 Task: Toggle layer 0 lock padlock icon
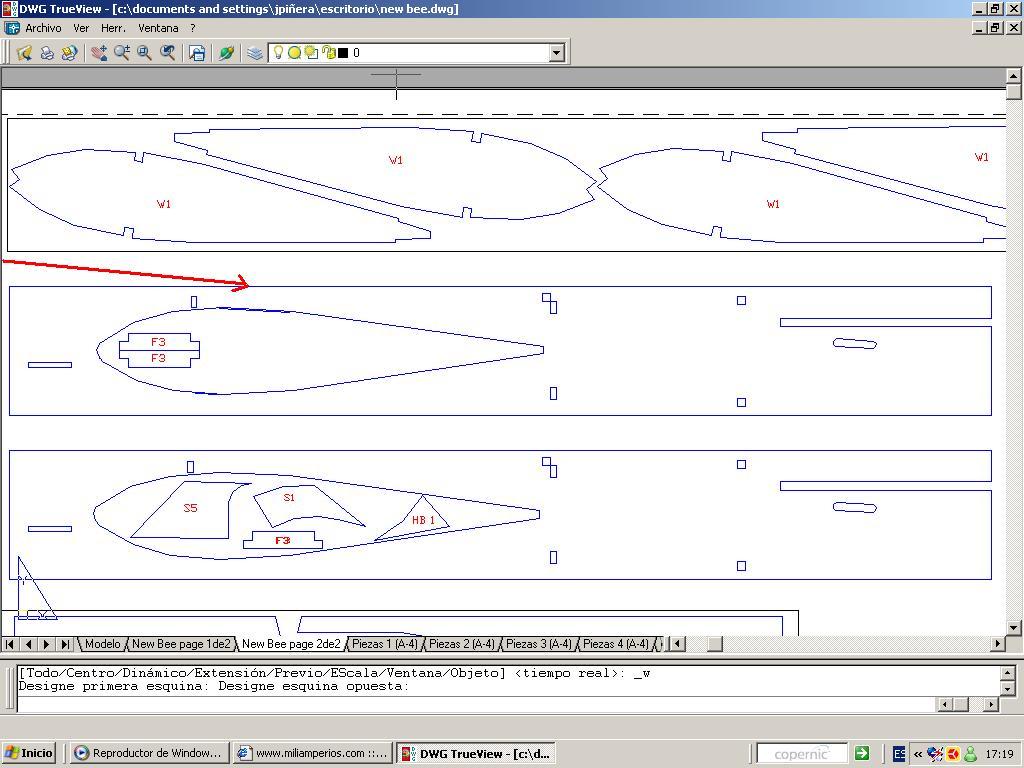328,53
